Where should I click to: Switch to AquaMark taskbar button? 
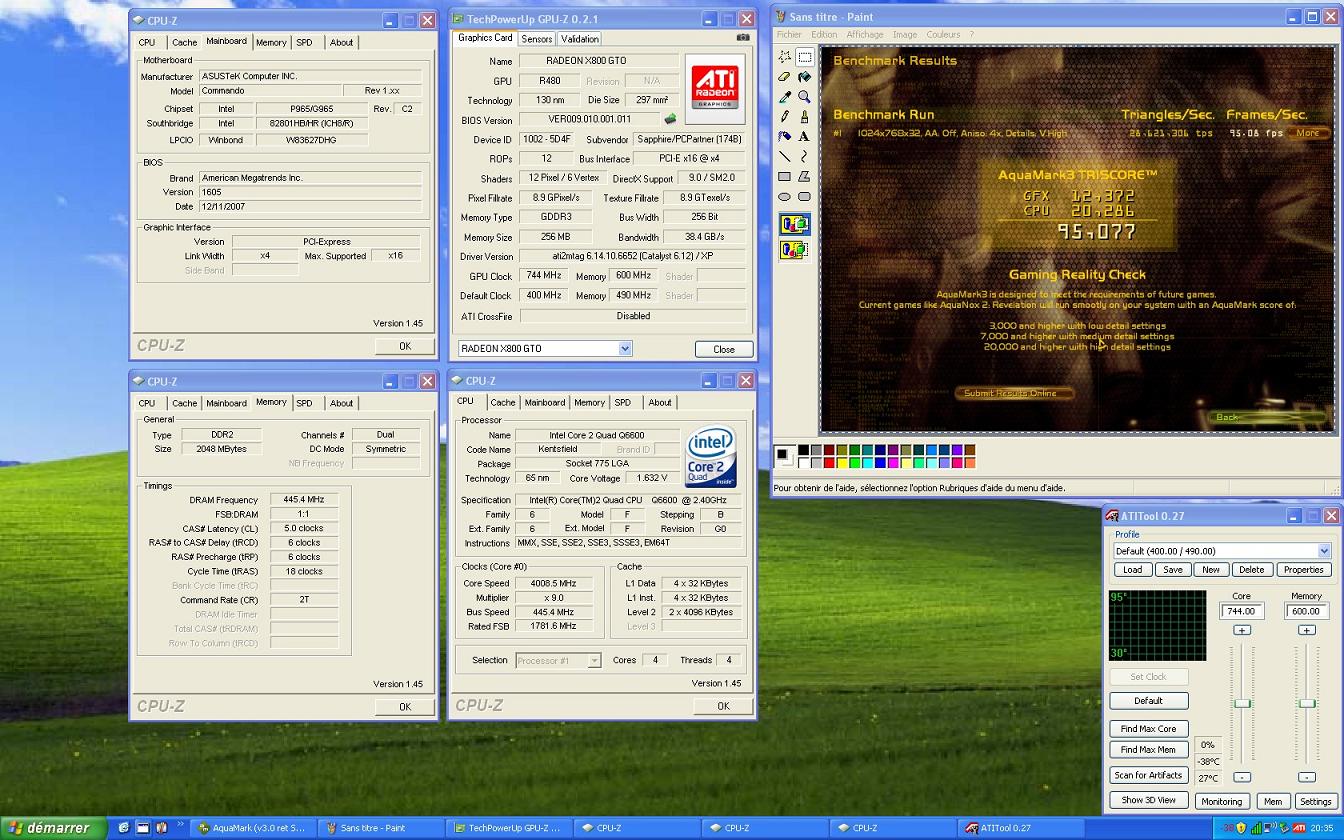point(252,828)
